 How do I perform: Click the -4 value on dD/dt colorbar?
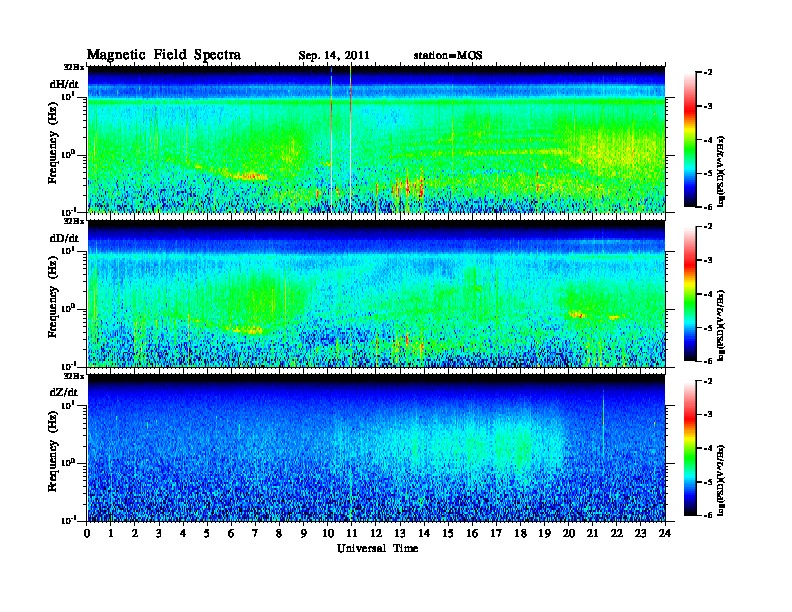[708, 294]
